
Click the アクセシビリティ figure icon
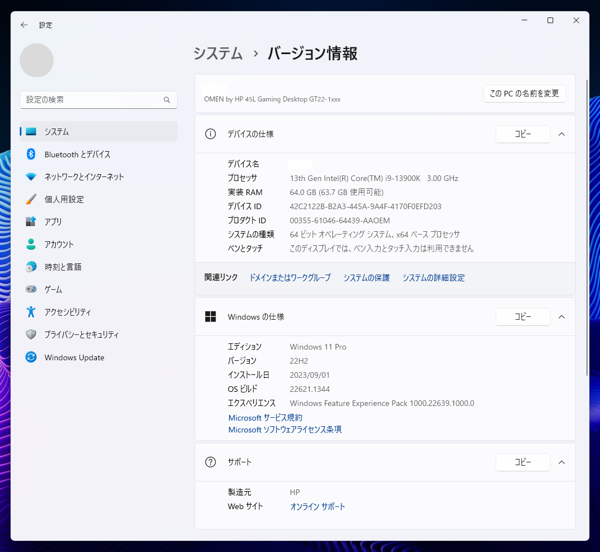click(x=31, y=312)
